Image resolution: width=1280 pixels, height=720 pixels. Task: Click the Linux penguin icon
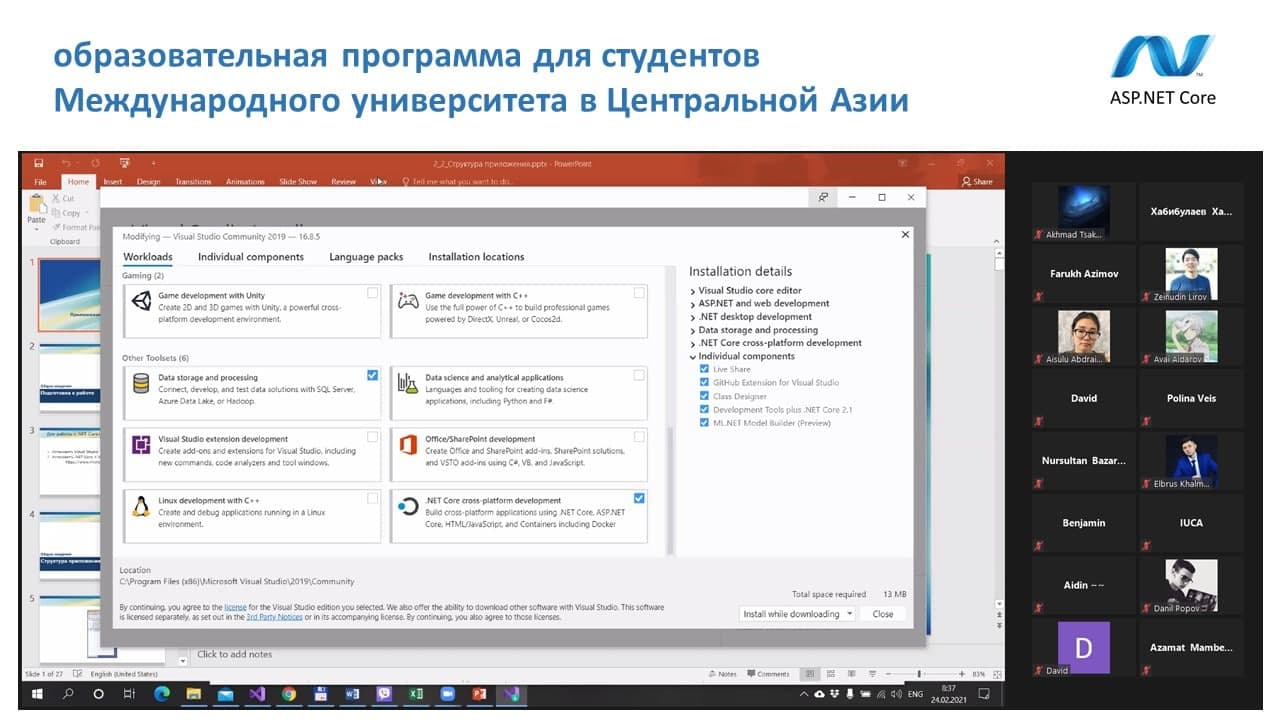(x=141, y=505)
